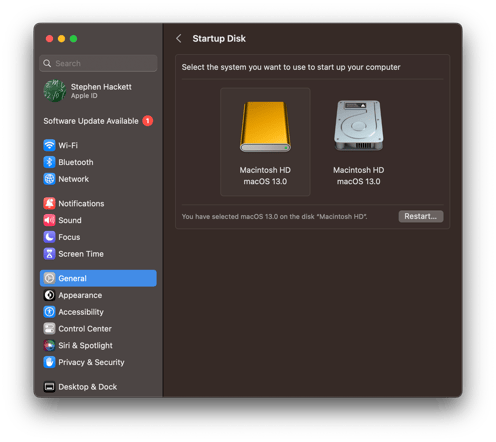The image size is (496, 442).
Task: Open Control Center settings label
Action: pos(85,329)
